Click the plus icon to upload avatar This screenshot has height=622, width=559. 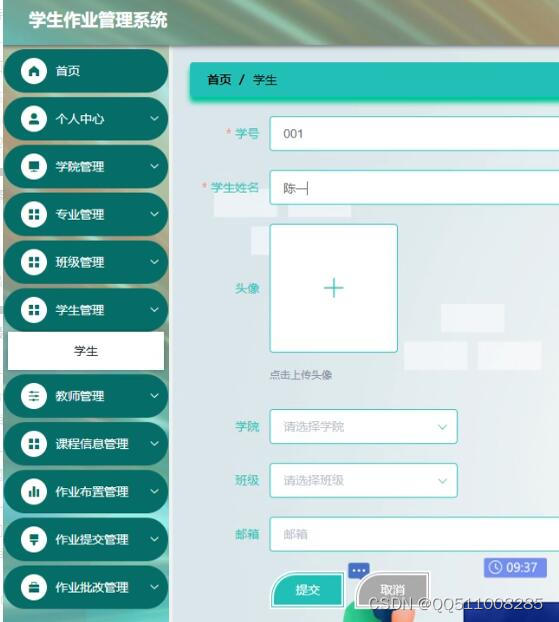(334, 288)
